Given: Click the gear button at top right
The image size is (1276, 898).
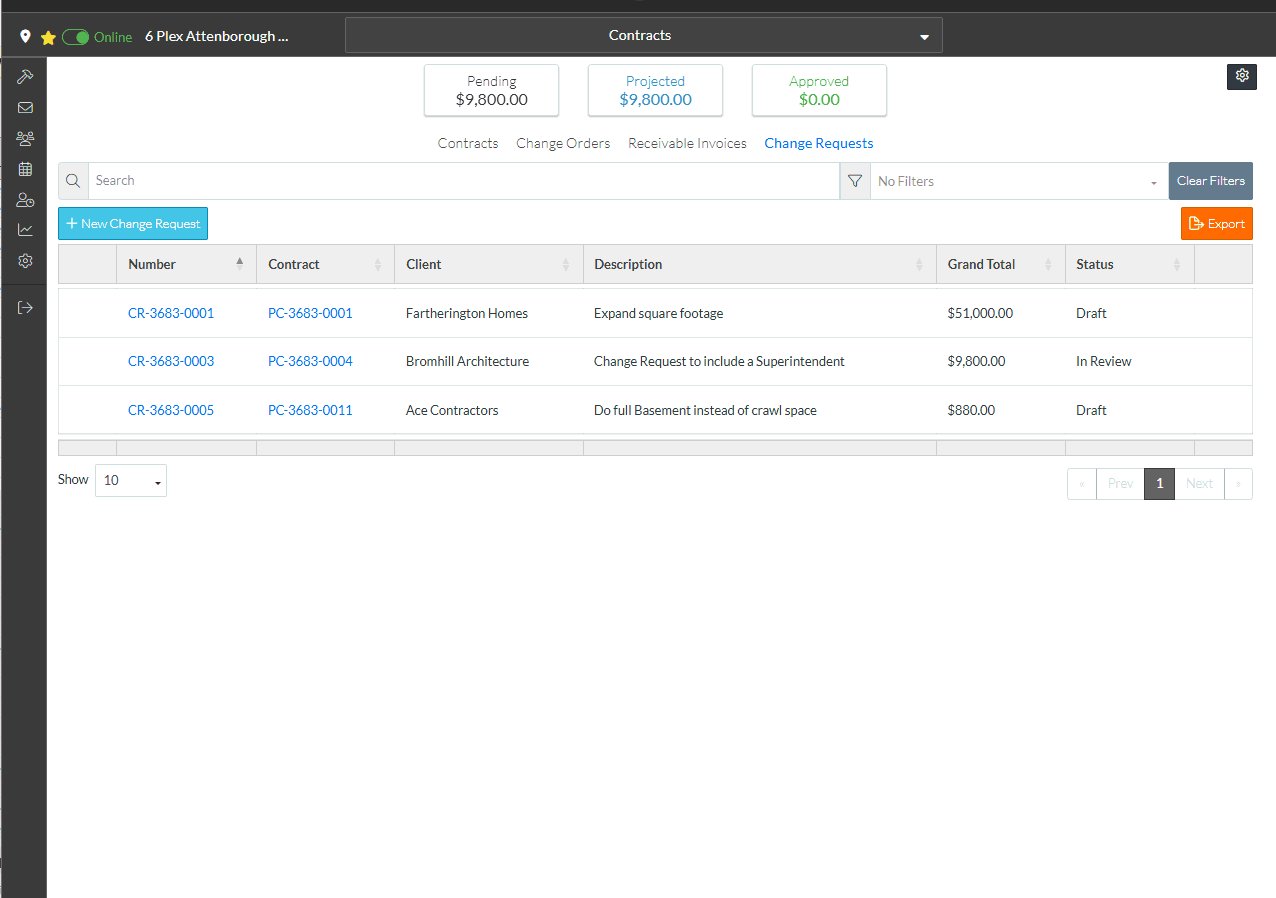Looking at the screenshot, I should (1241, 76).
